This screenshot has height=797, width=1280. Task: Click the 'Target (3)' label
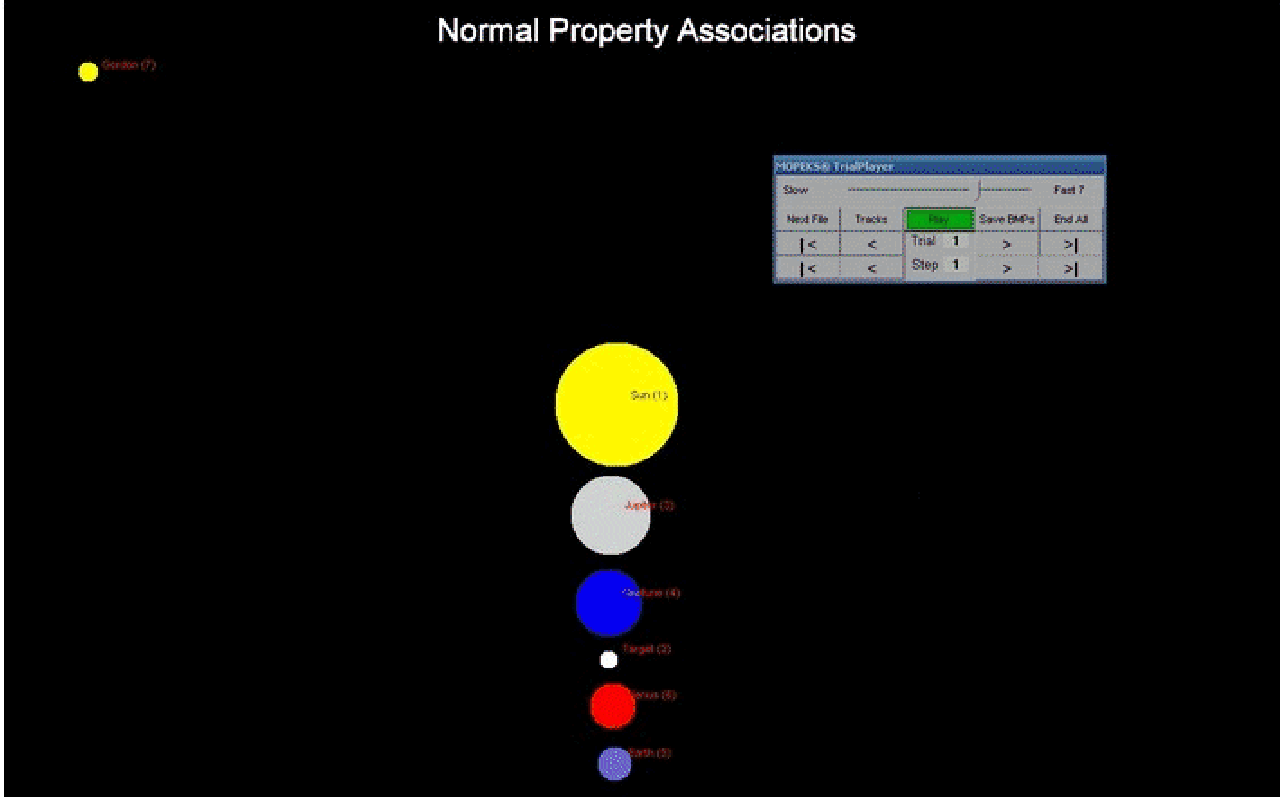click(x=646, y=649)
